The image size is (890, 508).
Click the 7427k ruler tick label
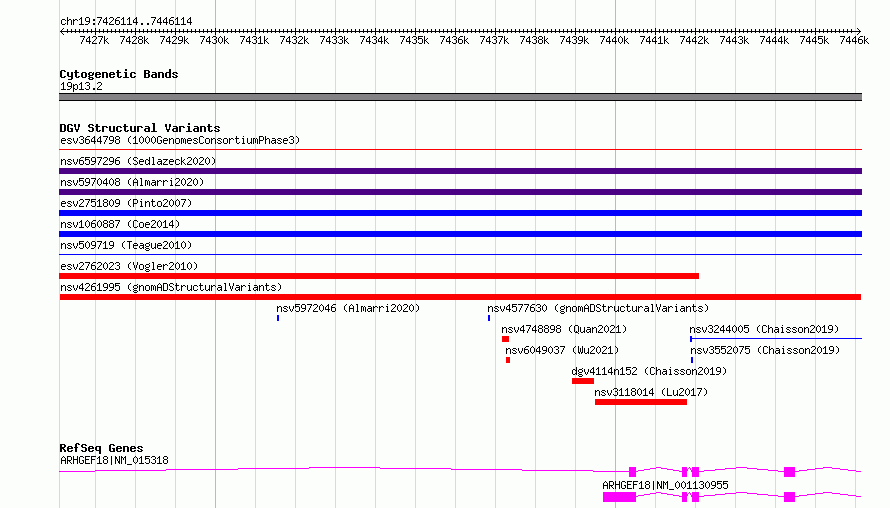(x=94, y=40)
